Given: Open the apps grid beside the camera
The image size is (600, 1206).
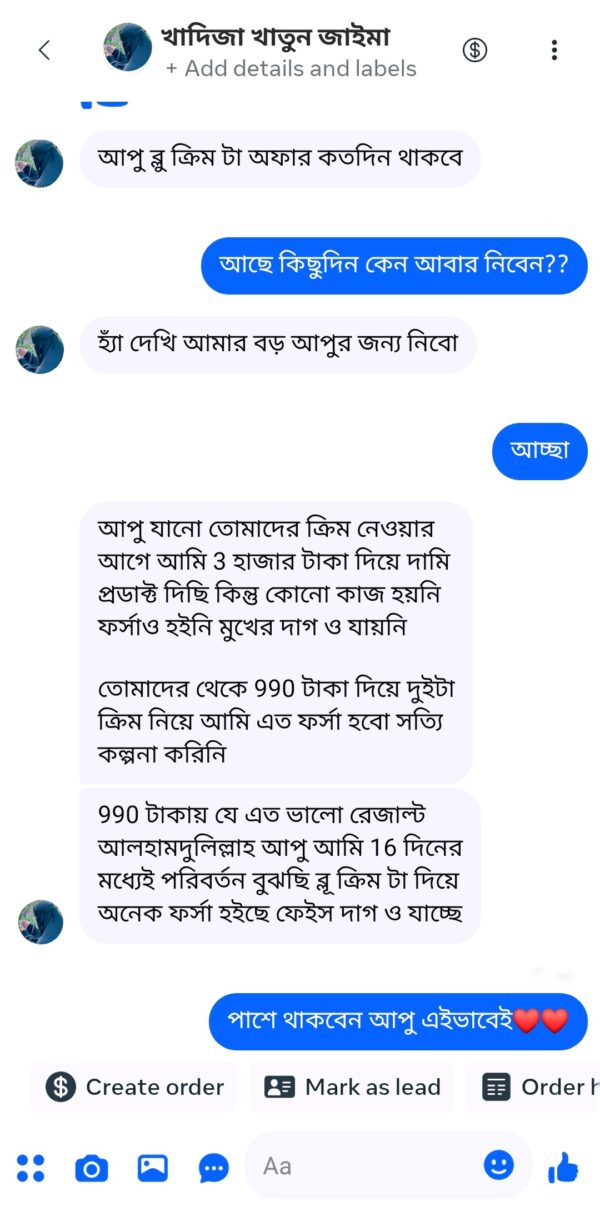Looking at the screenshot, I should (32, 1167).
